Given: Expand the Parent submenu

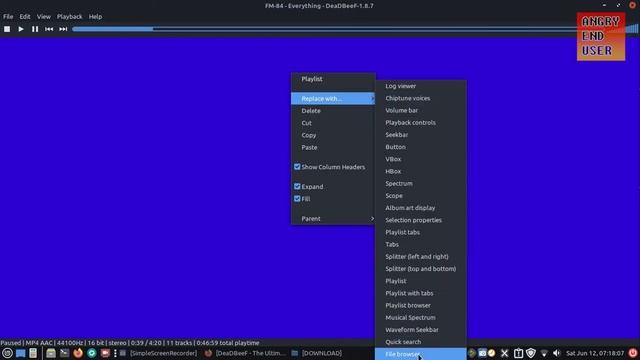Looking at the screenshot, I should coord(333,218).
